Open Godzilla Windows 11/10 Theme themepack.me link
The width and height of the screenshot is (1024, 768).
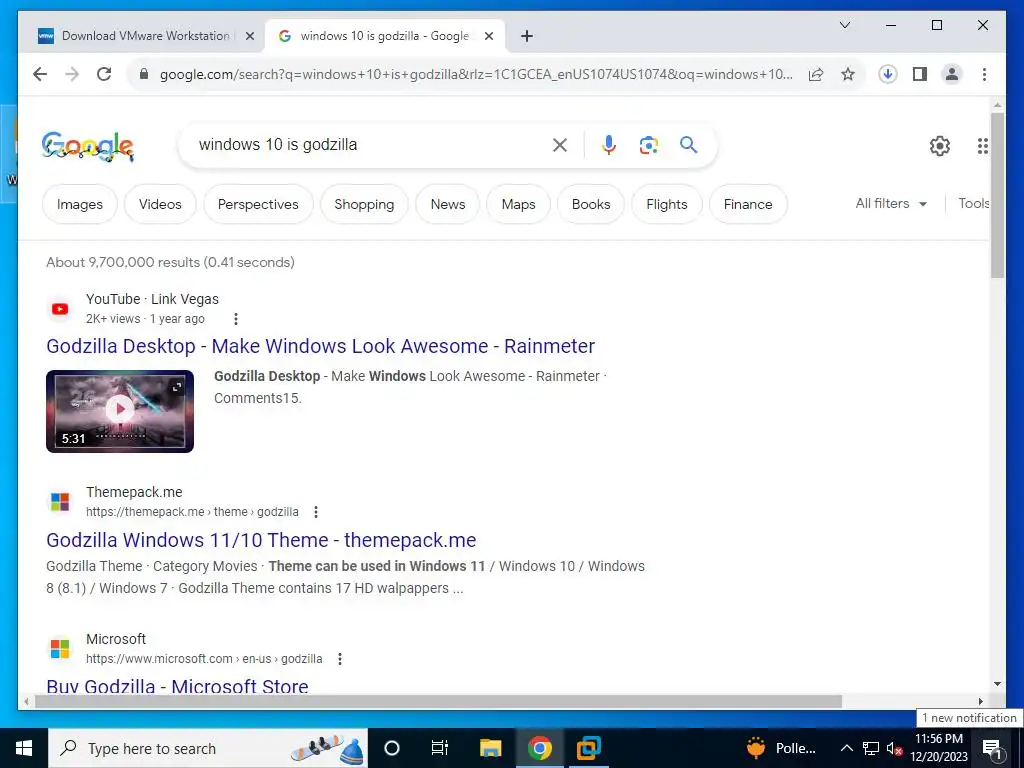click(x=261, y=540)
